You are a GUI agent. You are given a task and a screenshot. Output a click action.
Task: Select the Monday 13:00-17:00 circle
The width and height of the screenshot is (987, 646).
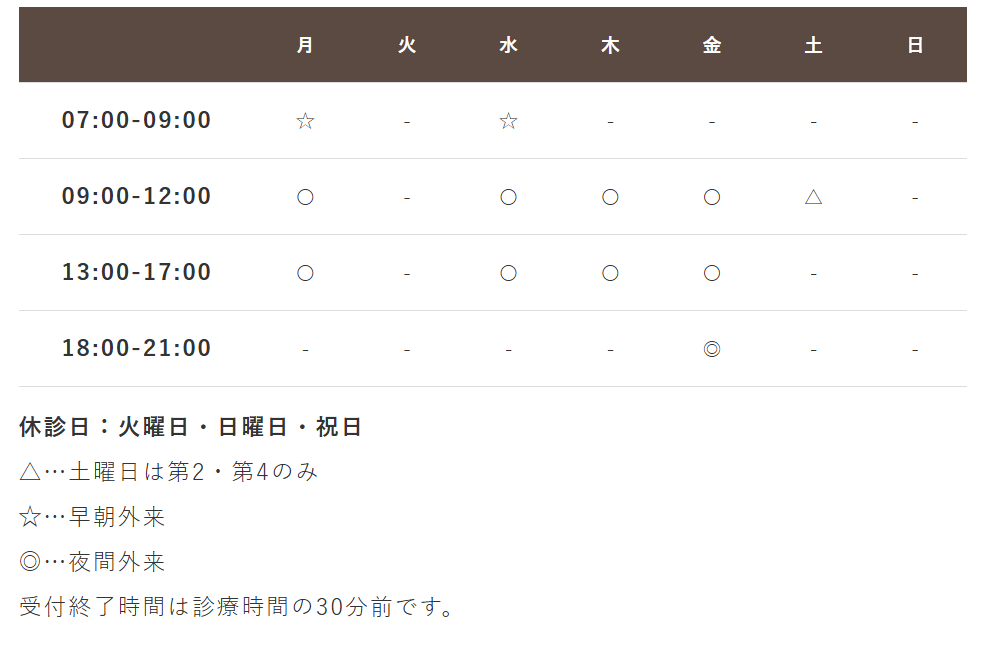(305, 273)
